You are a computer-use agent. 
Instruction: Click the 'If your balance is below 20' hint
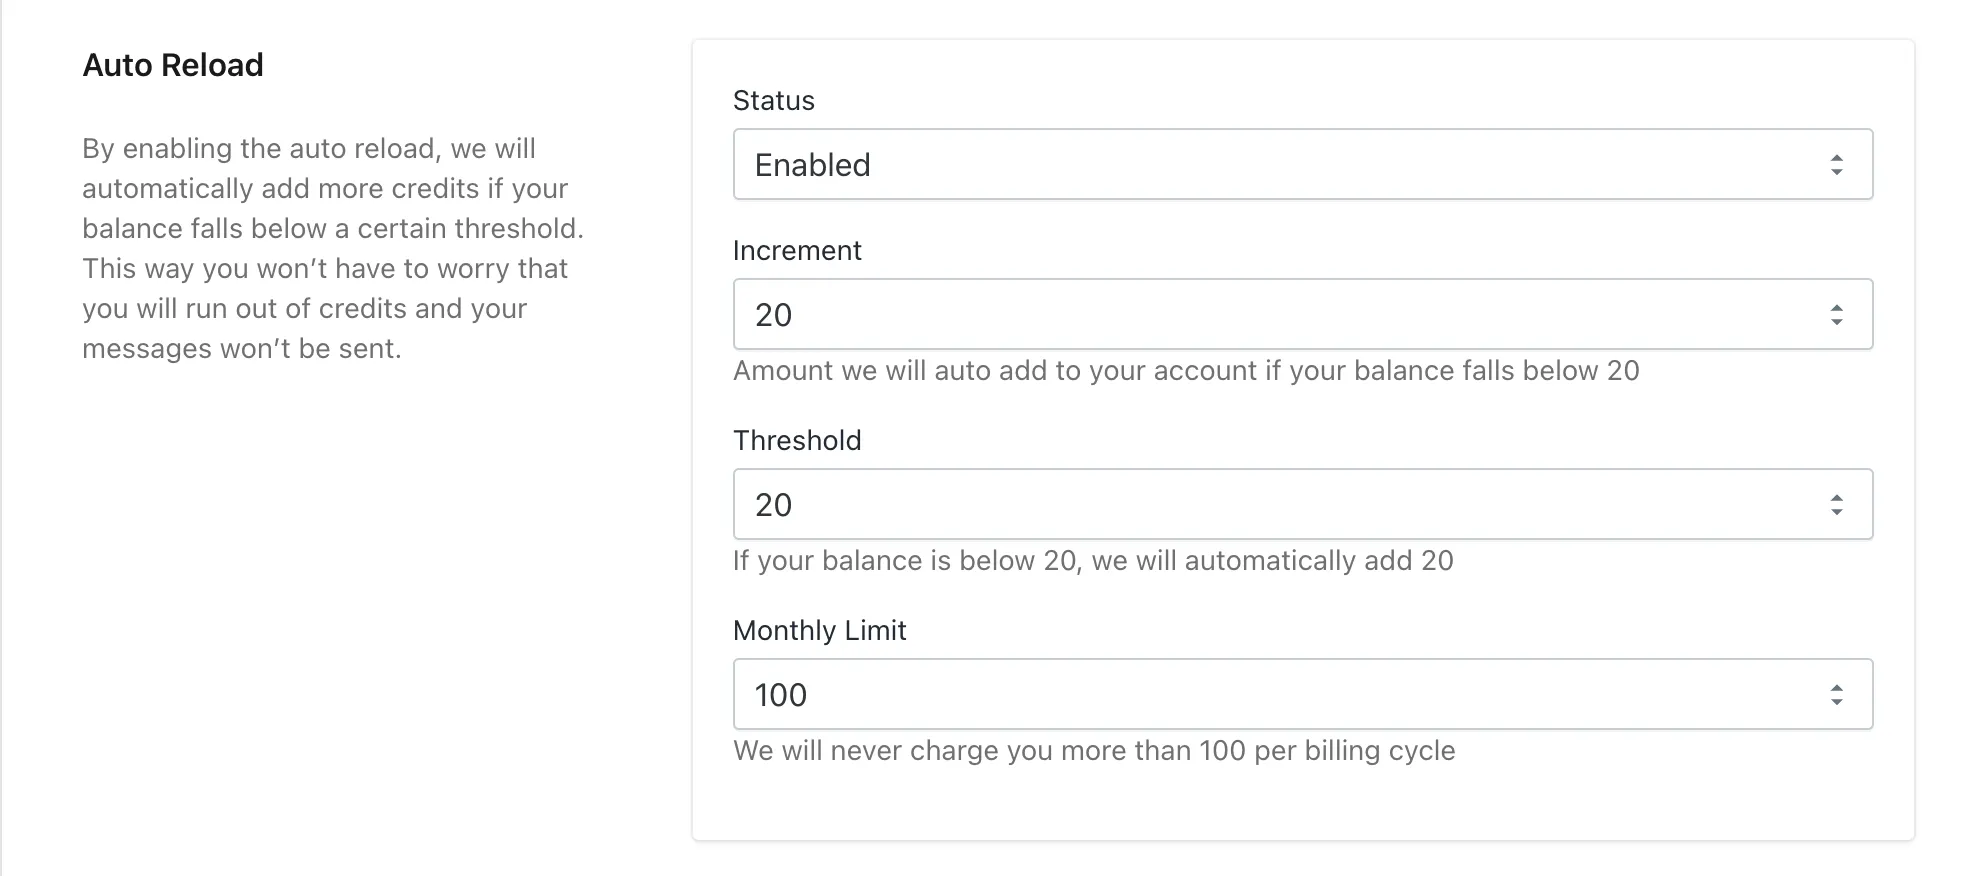[x=1093, y=561]
